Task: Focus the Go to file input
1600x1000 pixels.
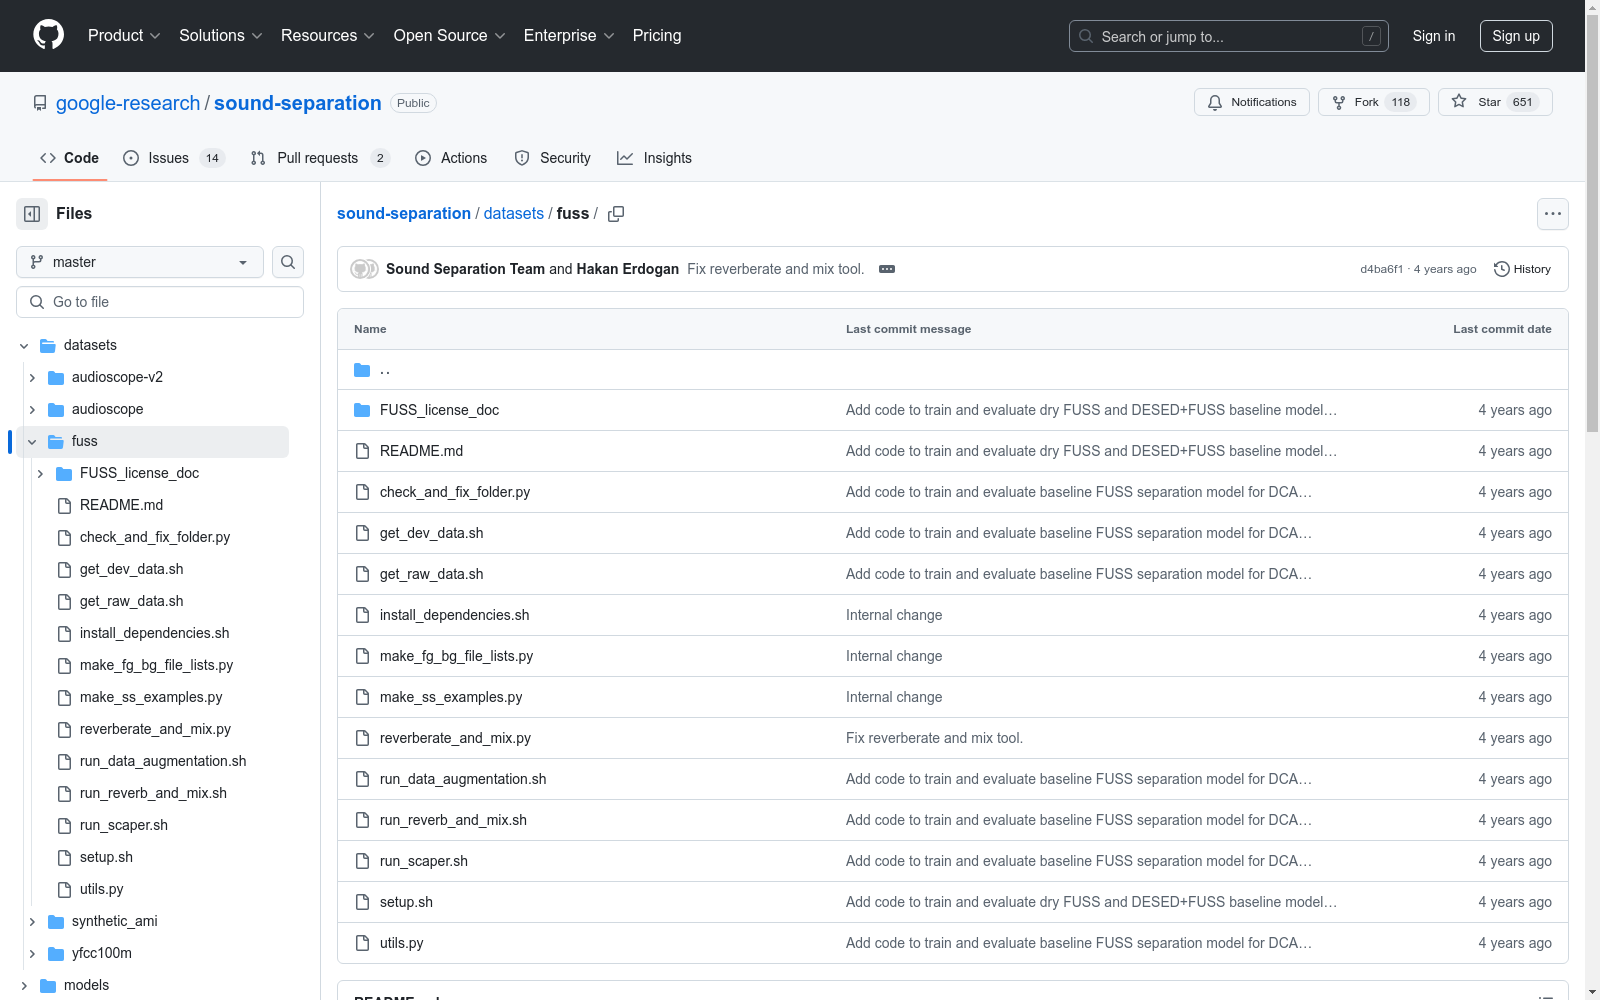Action: click(x=160, y=302)
